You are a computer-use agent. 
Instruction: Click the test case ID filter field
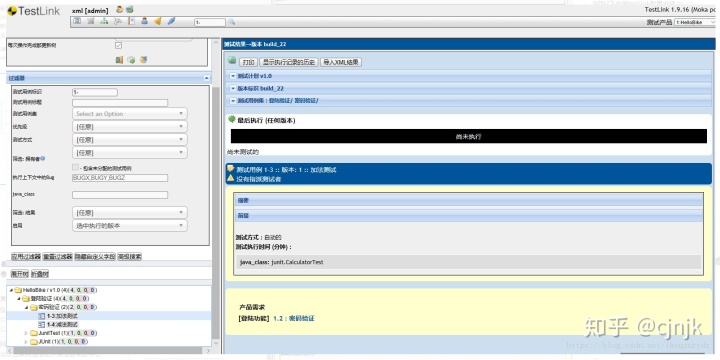pyautogui.click(x=95, y=92)
